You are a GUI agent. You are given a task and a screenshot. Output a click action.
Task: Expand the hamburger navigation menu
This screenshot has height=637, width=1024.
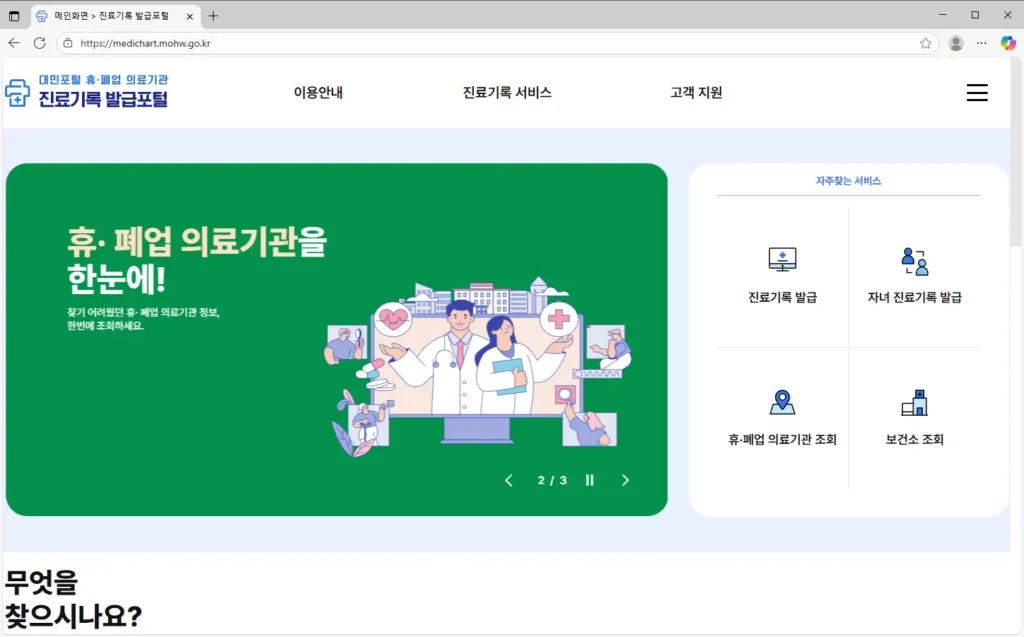click(x=977, y=92)
